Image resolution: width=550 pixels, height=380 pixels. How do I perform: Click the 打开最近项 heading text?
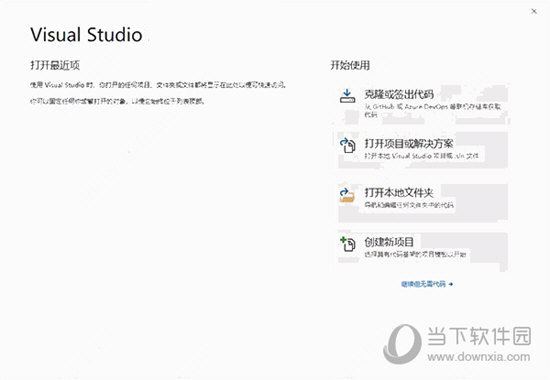coord(55,65)
